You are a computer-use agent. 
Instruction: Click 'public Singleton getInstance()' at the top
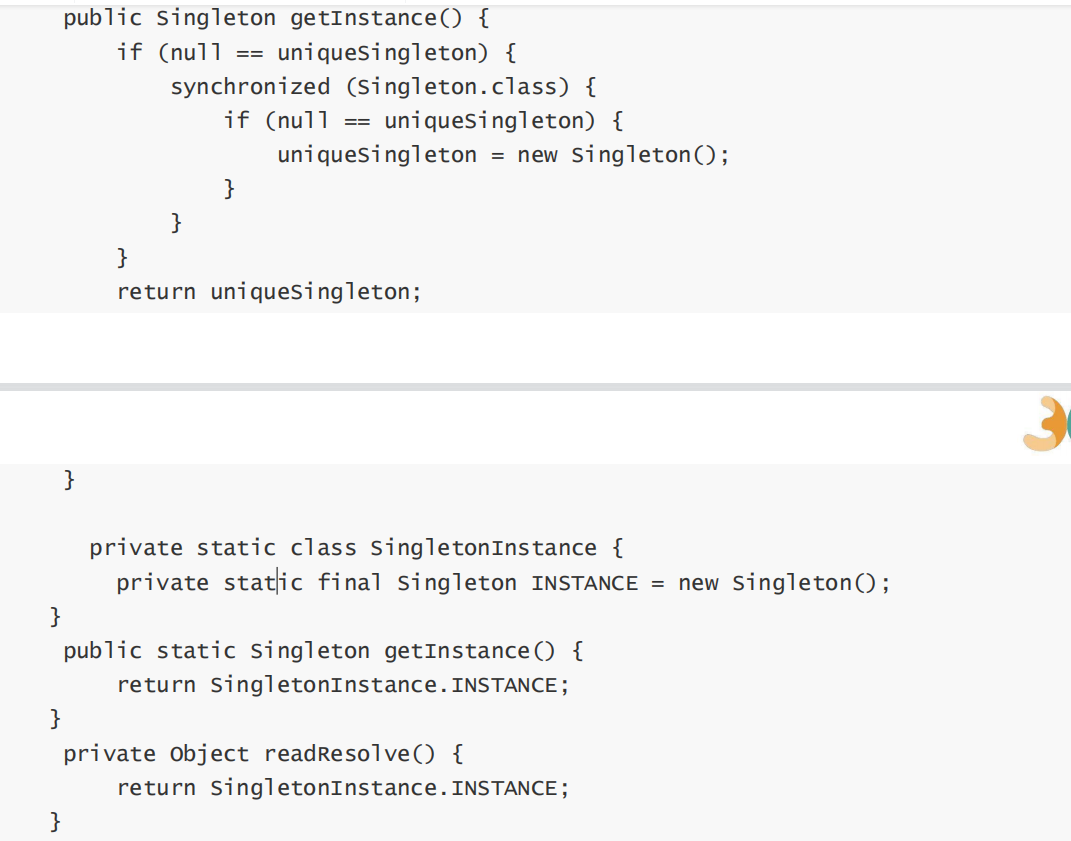[x=276, y=18]
